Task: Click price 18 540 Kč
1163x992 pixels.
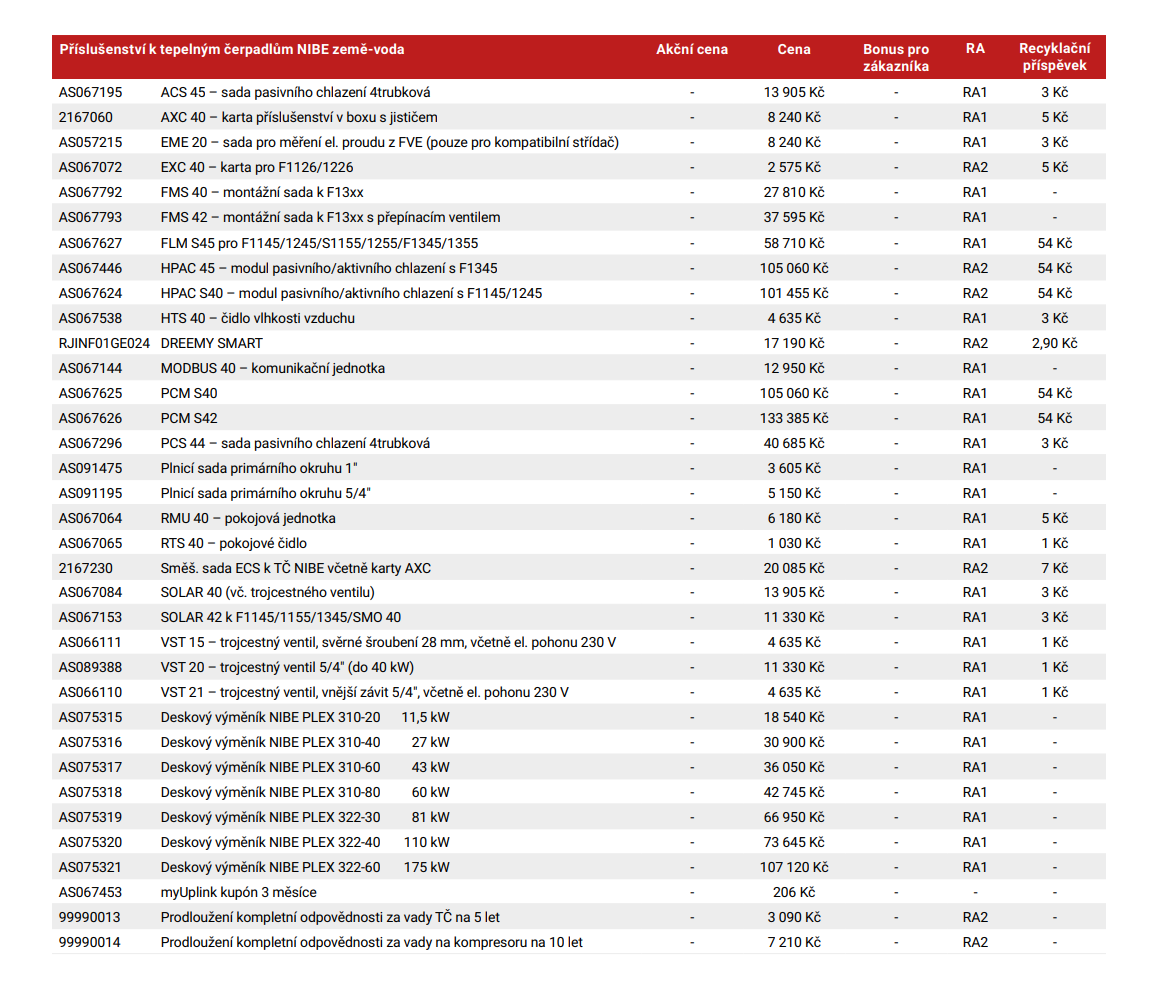Action: point(794,718)
